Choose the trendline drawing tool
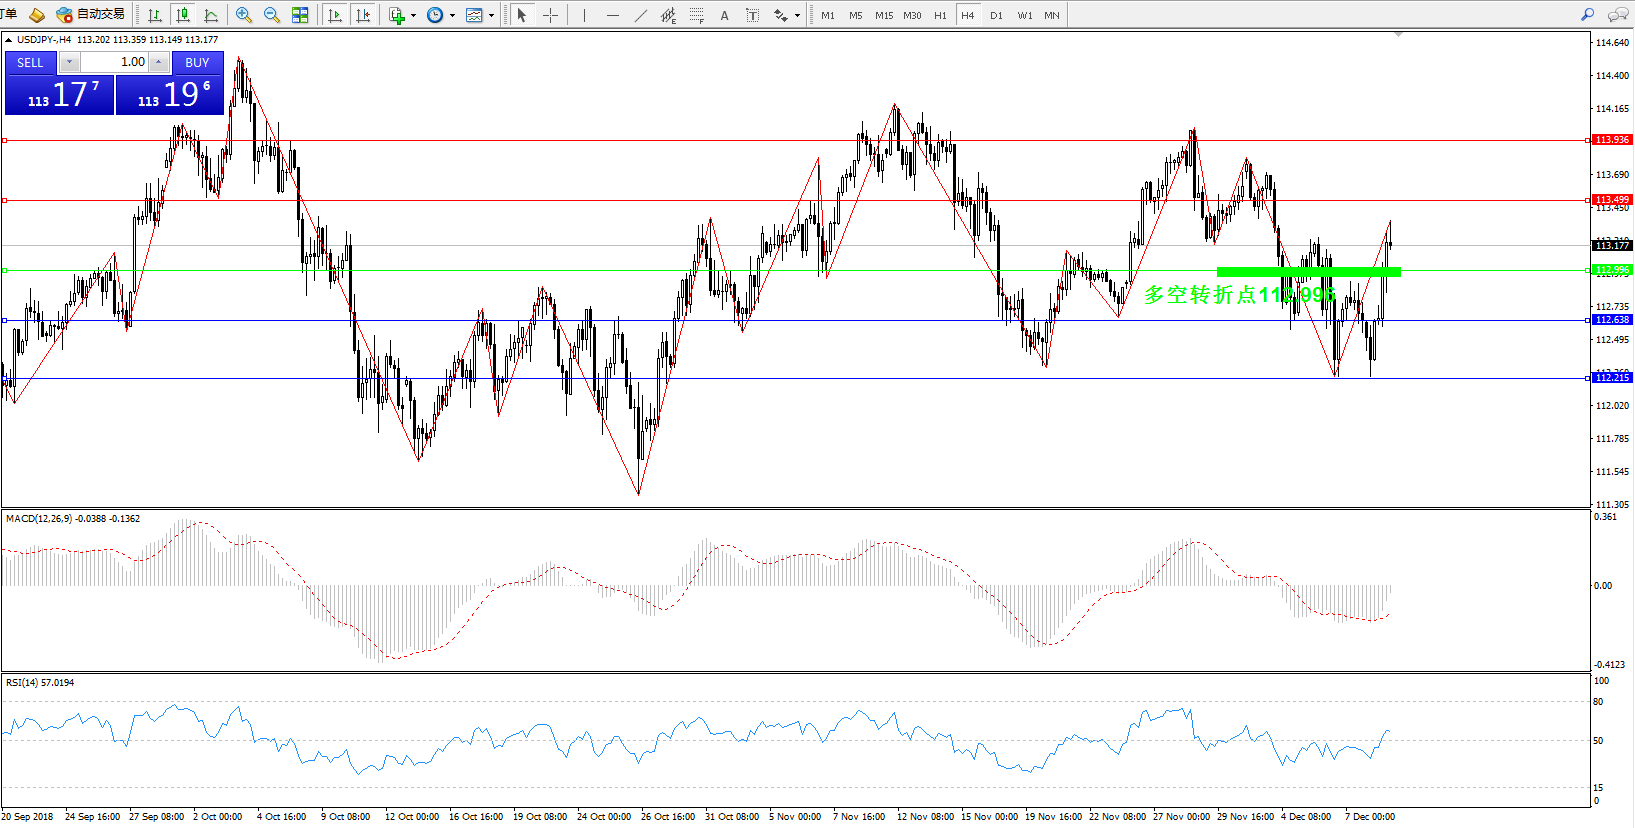 click(x=641, y=15)
